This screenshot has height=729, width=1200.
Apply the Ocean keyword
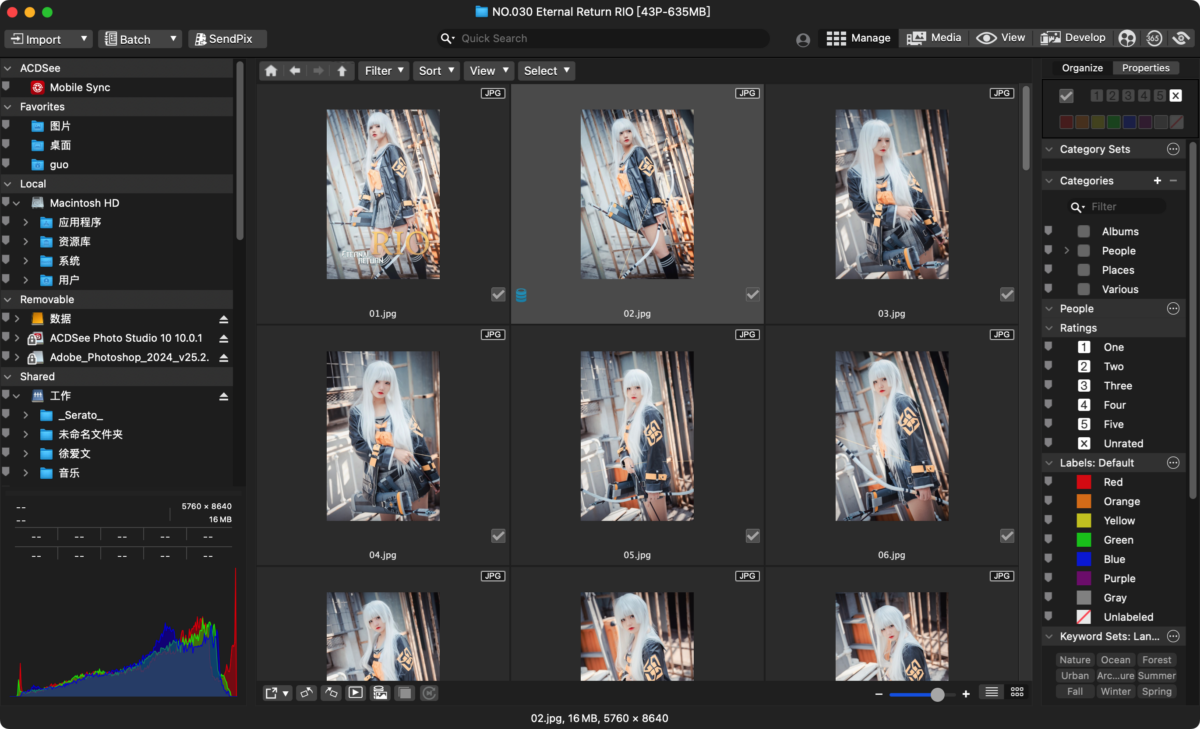pyautogui.click(x=1115, y=660)
